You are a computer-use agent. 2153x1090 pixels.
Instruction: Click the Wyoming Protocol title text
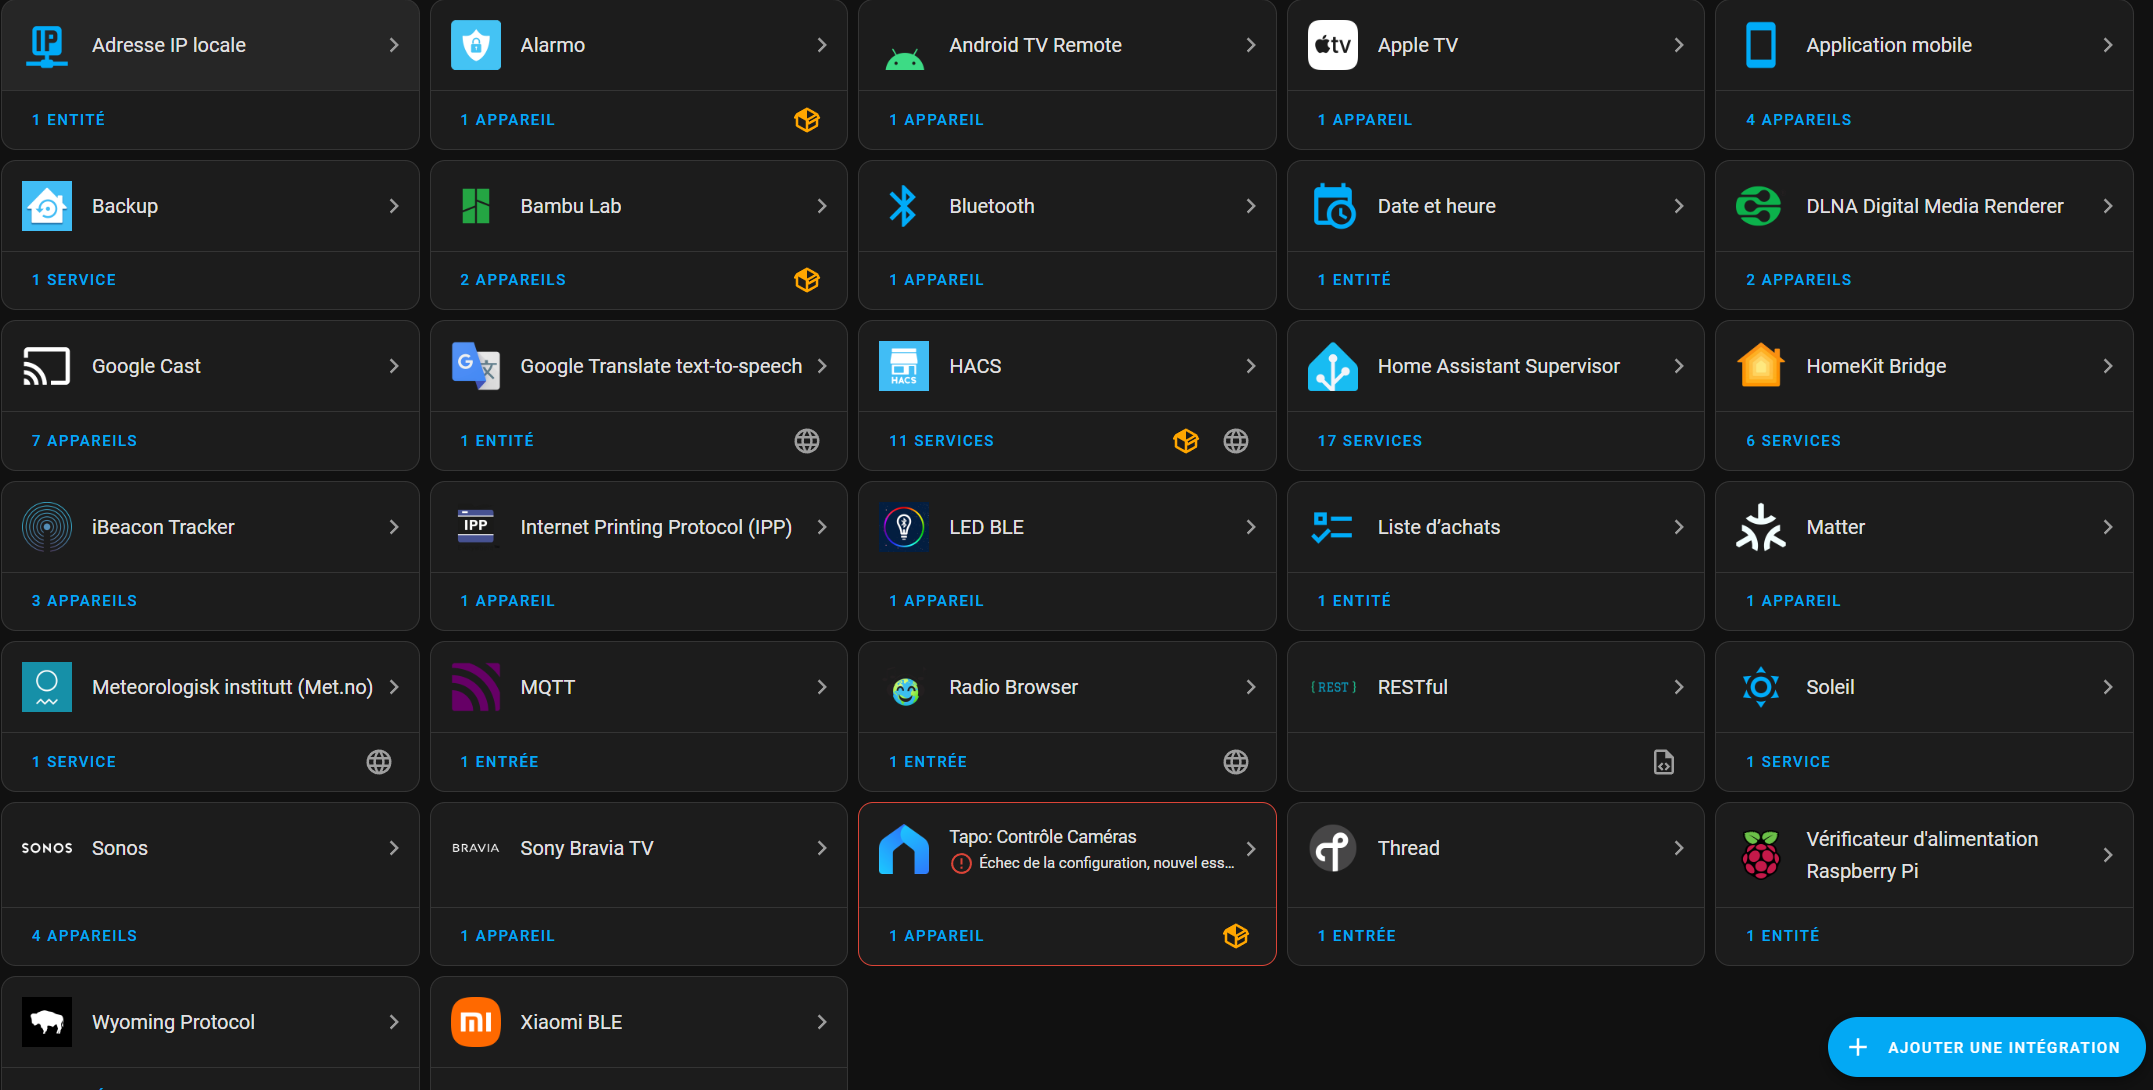174,1022
